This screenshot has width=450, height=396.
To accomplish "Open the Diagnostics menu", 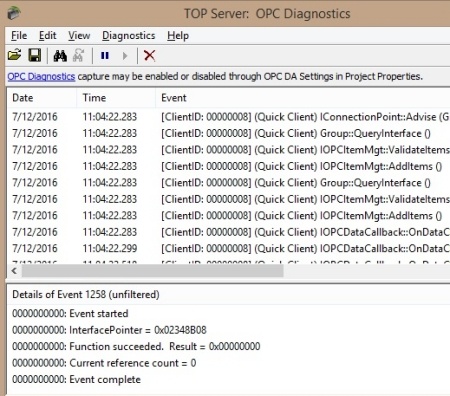I will click(x=129, y=35).
